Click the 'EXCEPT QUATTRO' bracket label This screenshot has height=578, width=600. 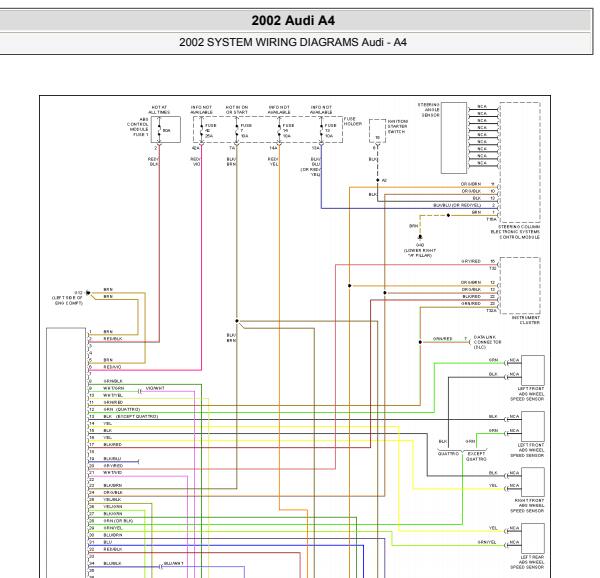pyautogui.click(x=476, y=456)
